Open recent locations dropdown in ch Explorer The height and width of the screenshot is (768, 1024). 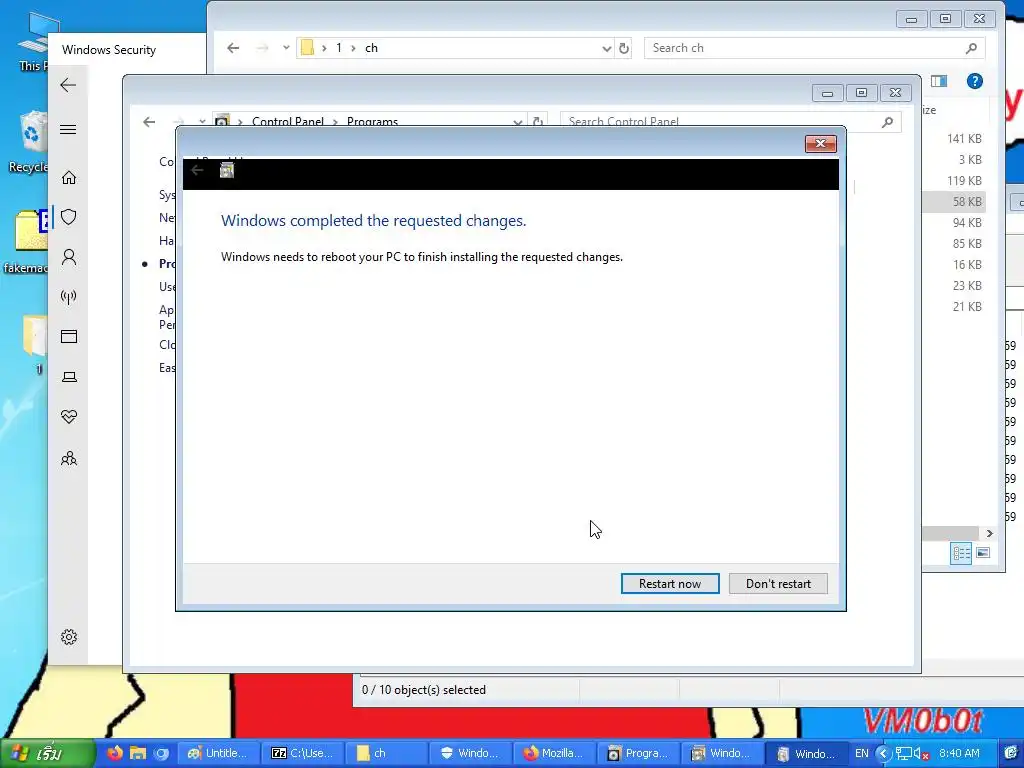coord(286,48)
